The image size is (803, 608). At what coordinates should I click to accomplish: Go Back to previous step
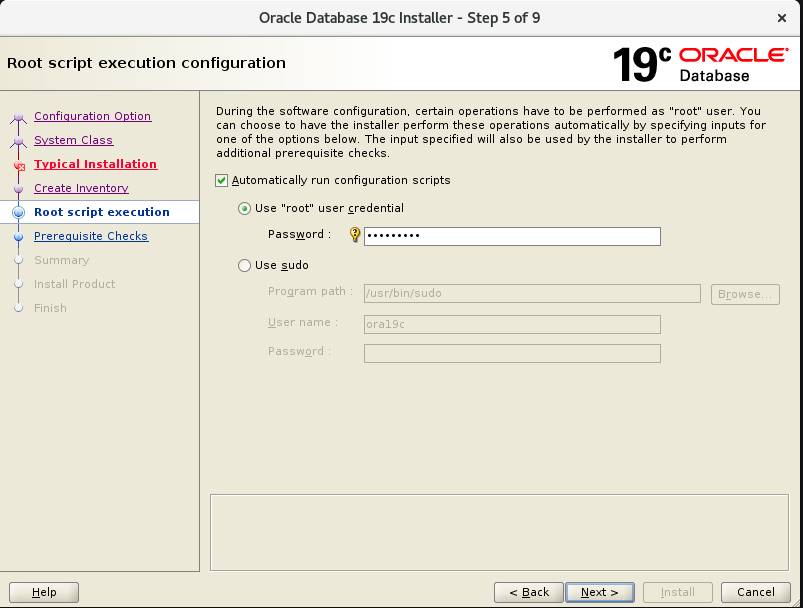pos(529,592)
